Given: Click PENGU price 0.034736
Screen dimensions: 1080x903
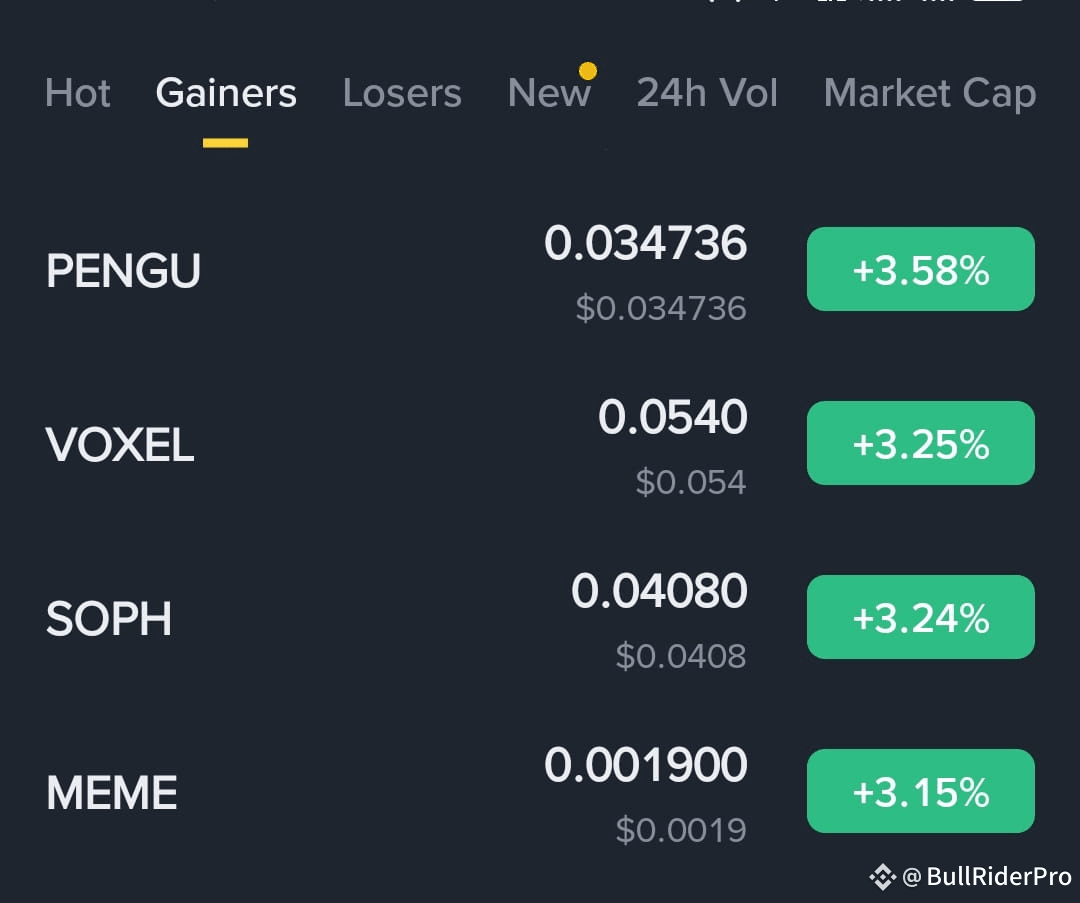Looking at the screenshot, I should click(645, 243).
